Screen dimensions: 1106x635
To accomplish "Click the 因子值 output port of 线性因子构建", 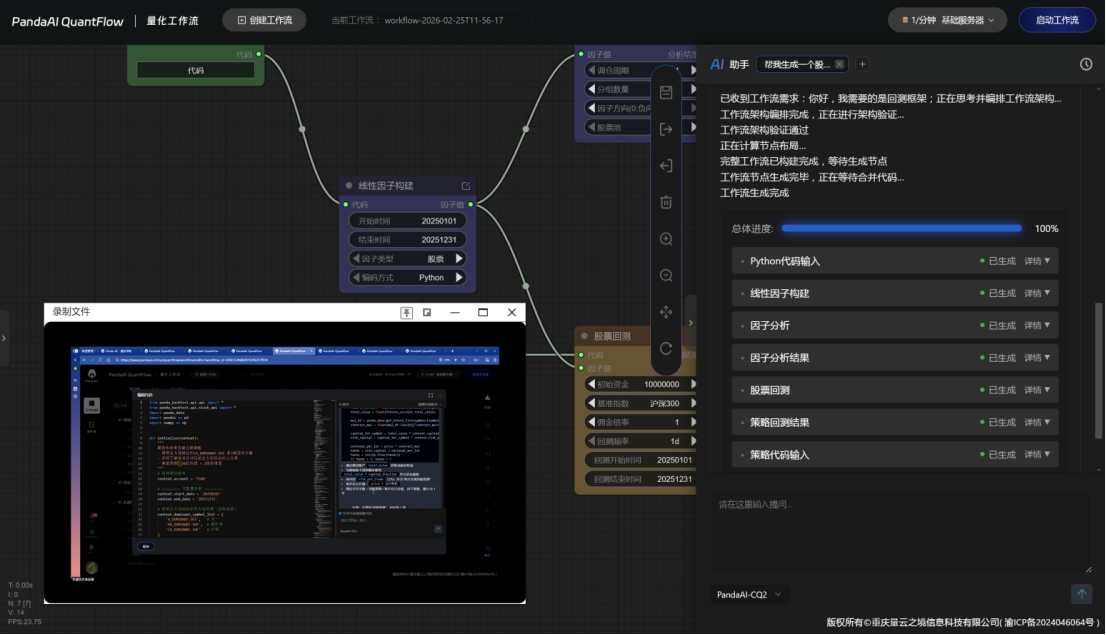I will click(x=470, y=205).
